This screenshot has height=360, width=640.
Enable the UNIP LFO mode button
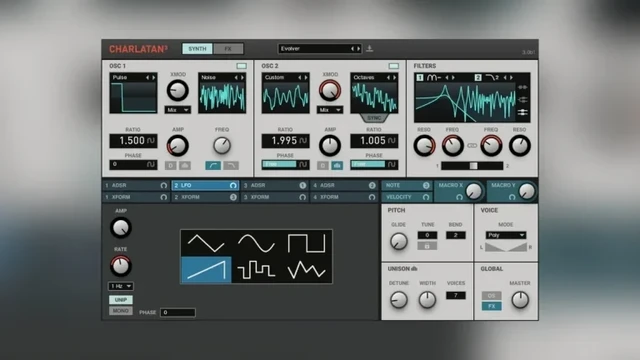120,300
